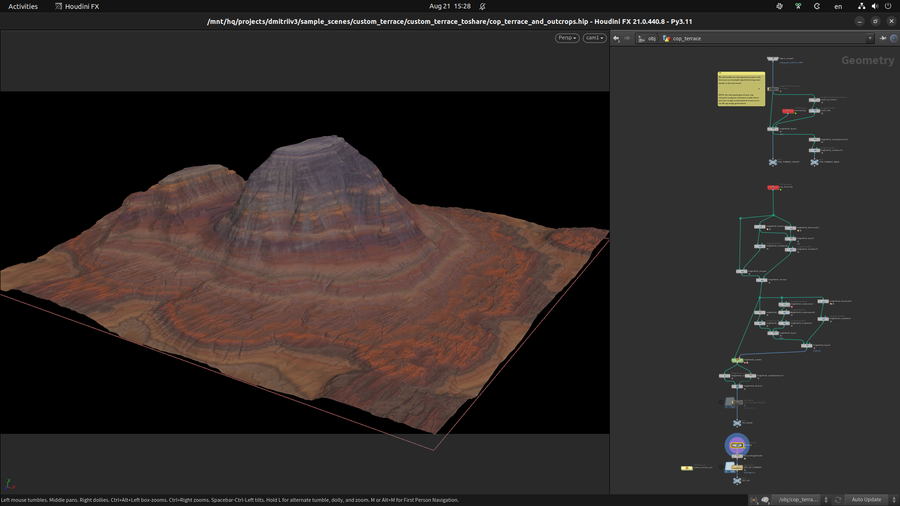Open the cam1 camera dropdown
Image resolution: width=900 pixels, height=506 pixels.
tap(594, 38)
